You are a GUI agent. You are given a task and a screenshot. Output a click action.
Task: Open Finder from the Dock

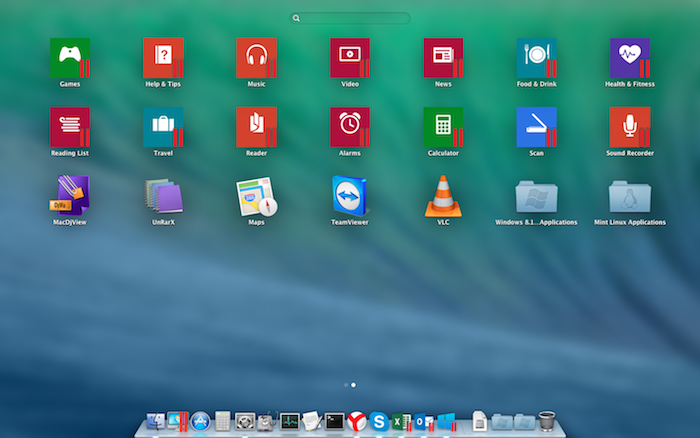click(x=155, y=421)
